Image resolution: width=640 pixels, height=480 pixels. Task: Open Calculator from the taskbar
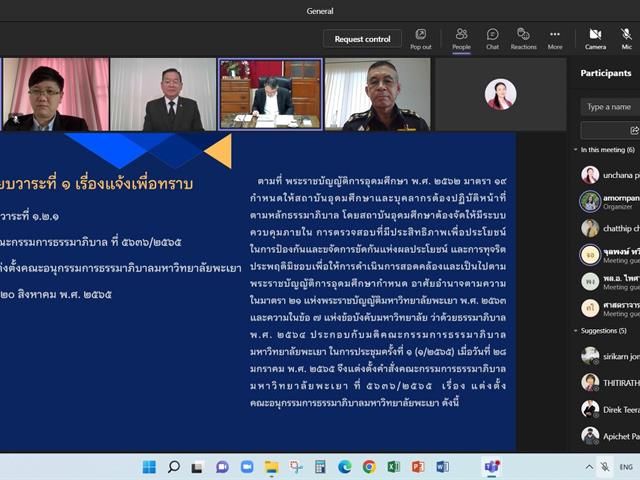pyautogui.click(x=320, y=467)
